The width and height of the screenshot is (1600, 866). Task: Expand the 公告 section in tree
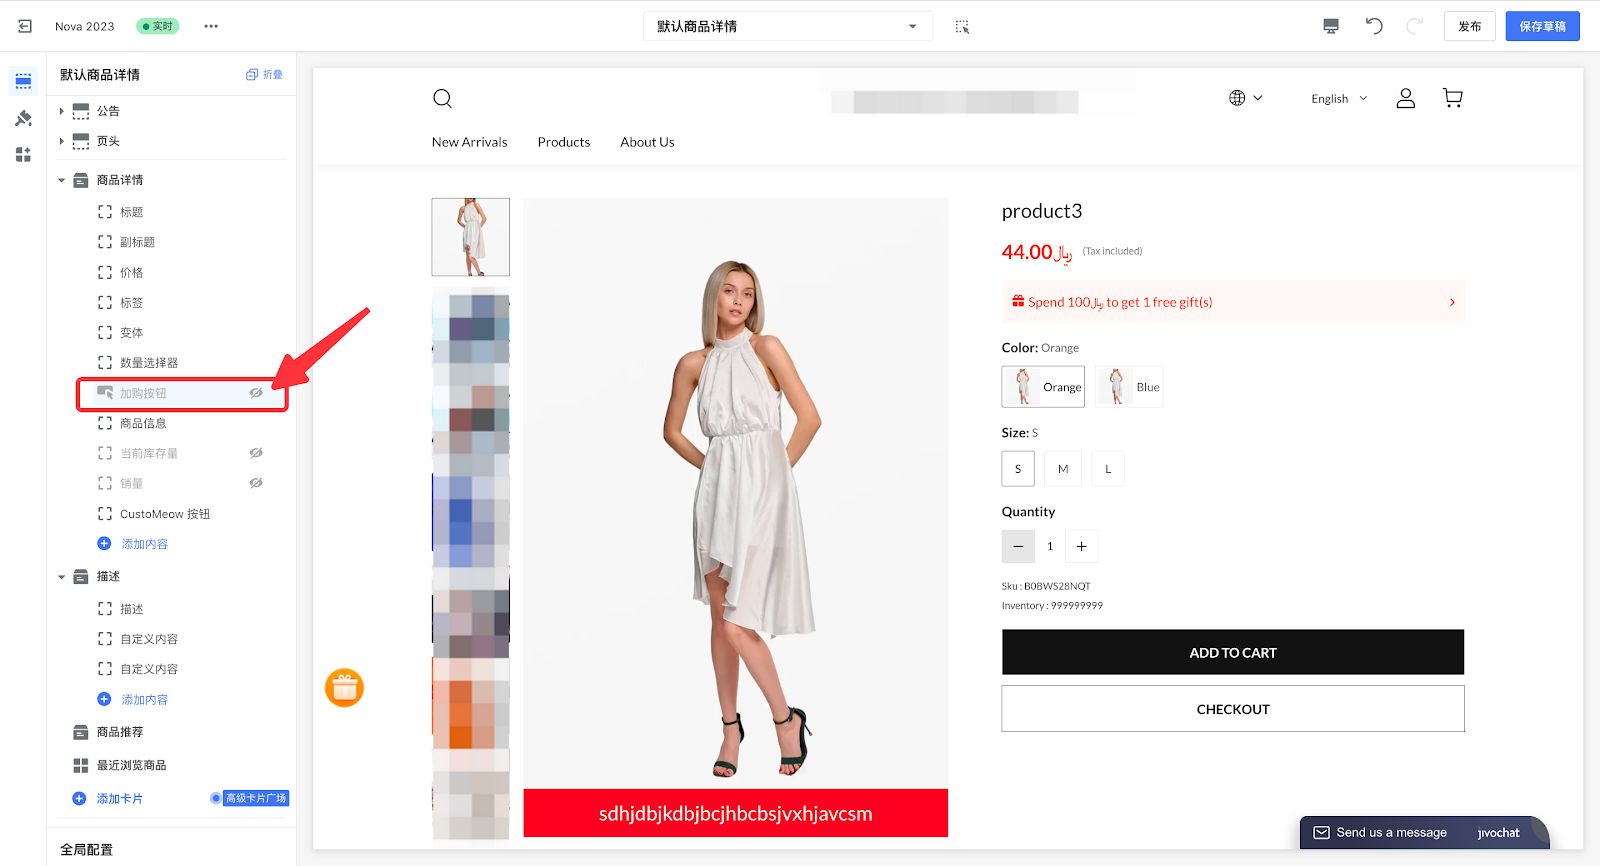[x=62, y=111]
